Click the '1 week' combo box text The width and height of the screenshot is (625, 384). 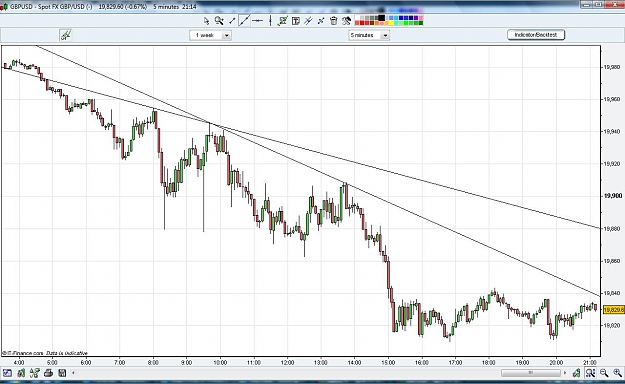[x=205, y=35]
